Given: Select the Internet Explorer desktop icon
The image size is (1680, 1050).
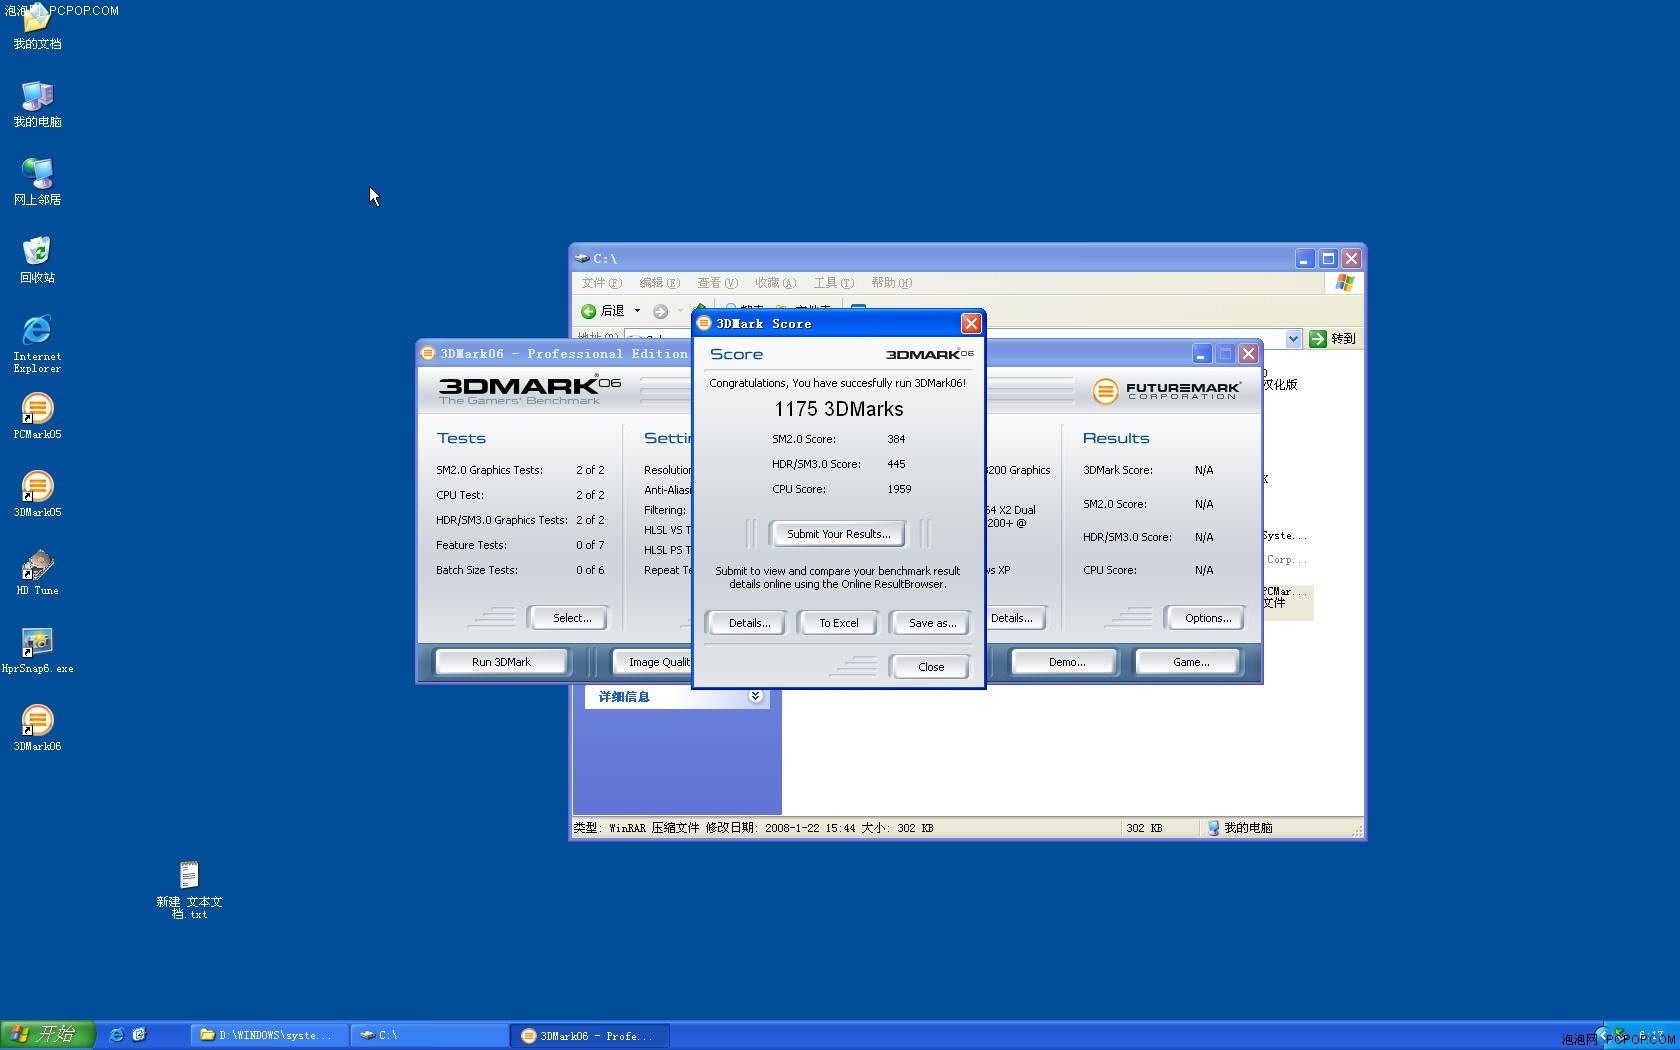Looking at the screenshot, I should coord(37,330).
